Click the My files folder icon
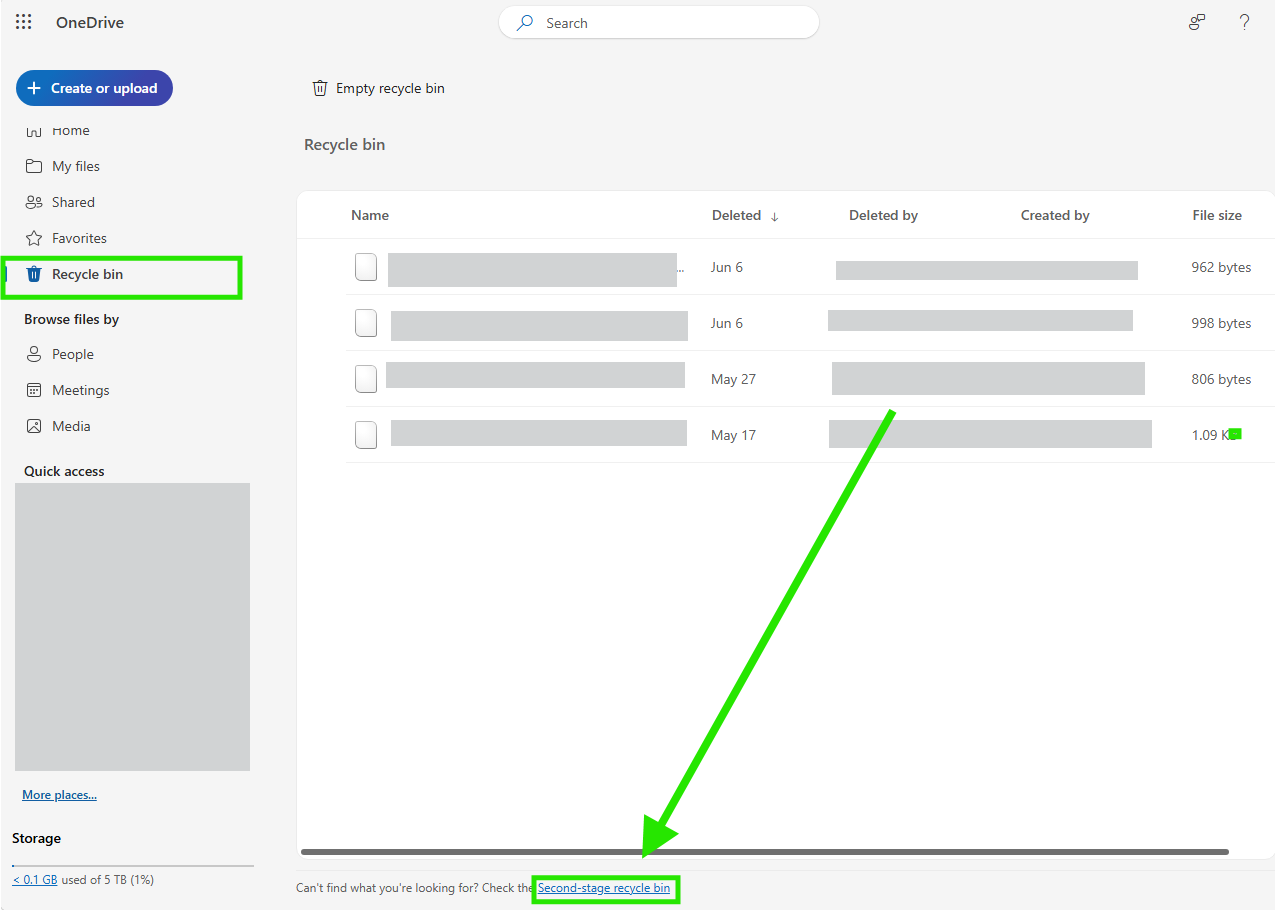This screenshot has height=910, width=1275. point(34,166)
